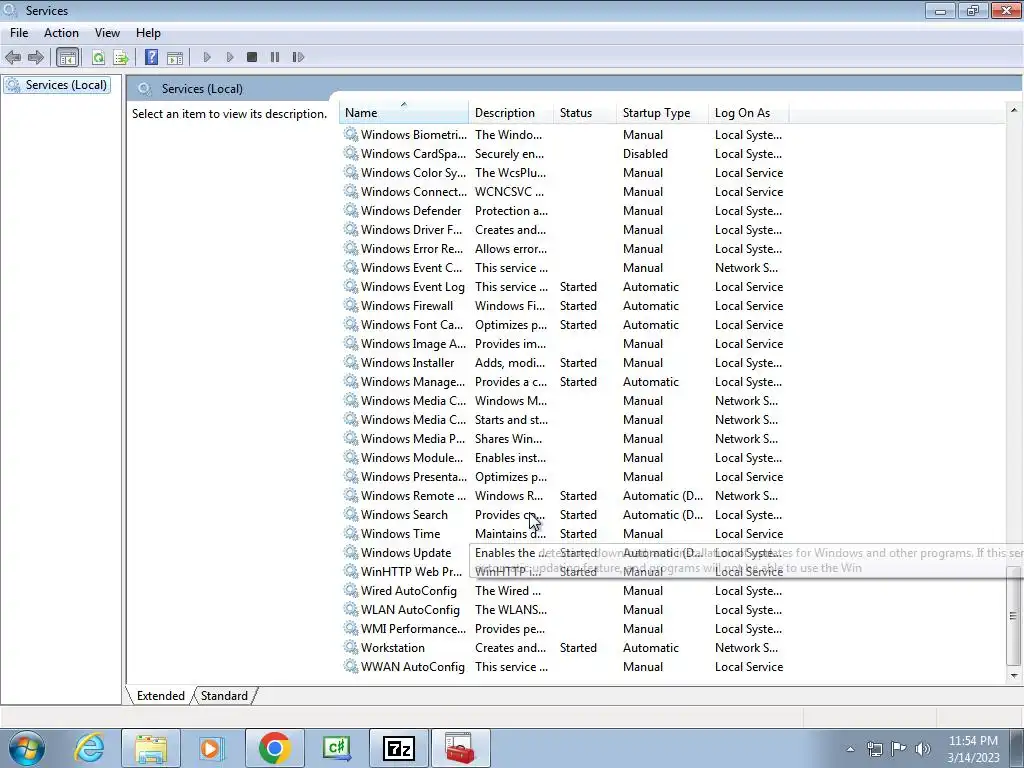
Task: Click the scrollbar down arrow
Action: [x=1014, y=675]
